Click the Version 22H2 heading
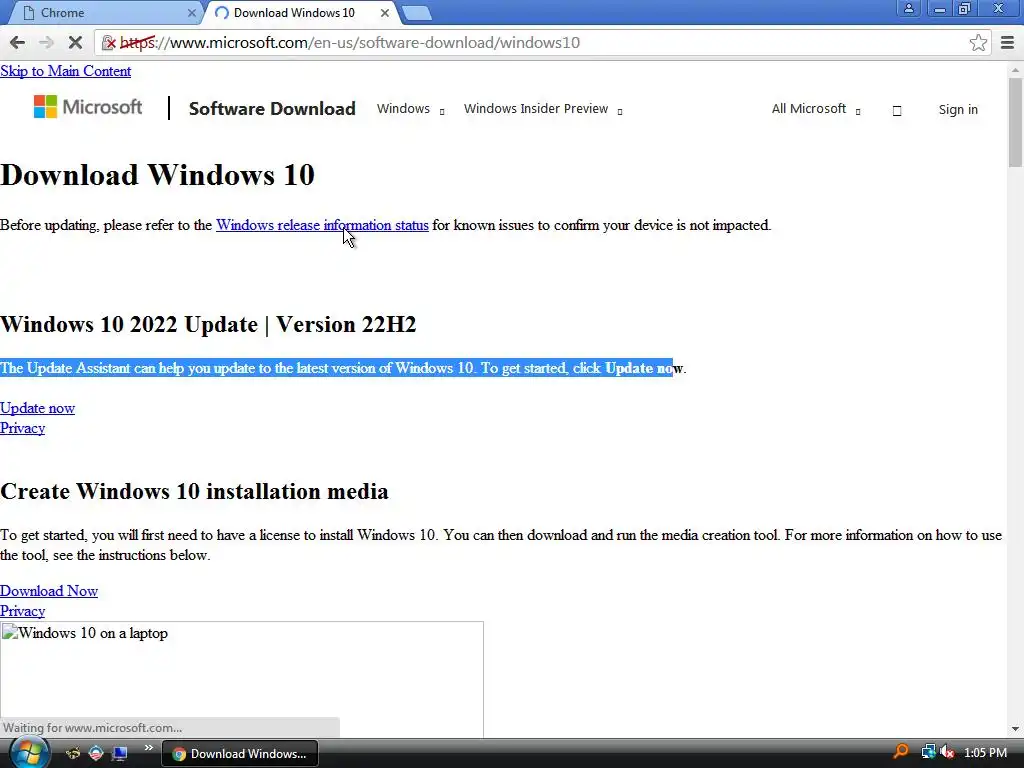Viewport: 1024px width, 768px height. tap(208, 325)
